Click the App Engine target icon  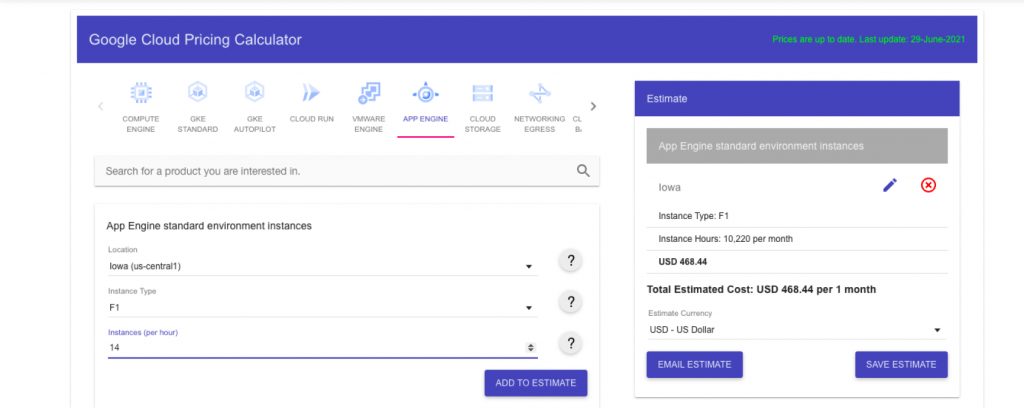(x=425, y=93)
